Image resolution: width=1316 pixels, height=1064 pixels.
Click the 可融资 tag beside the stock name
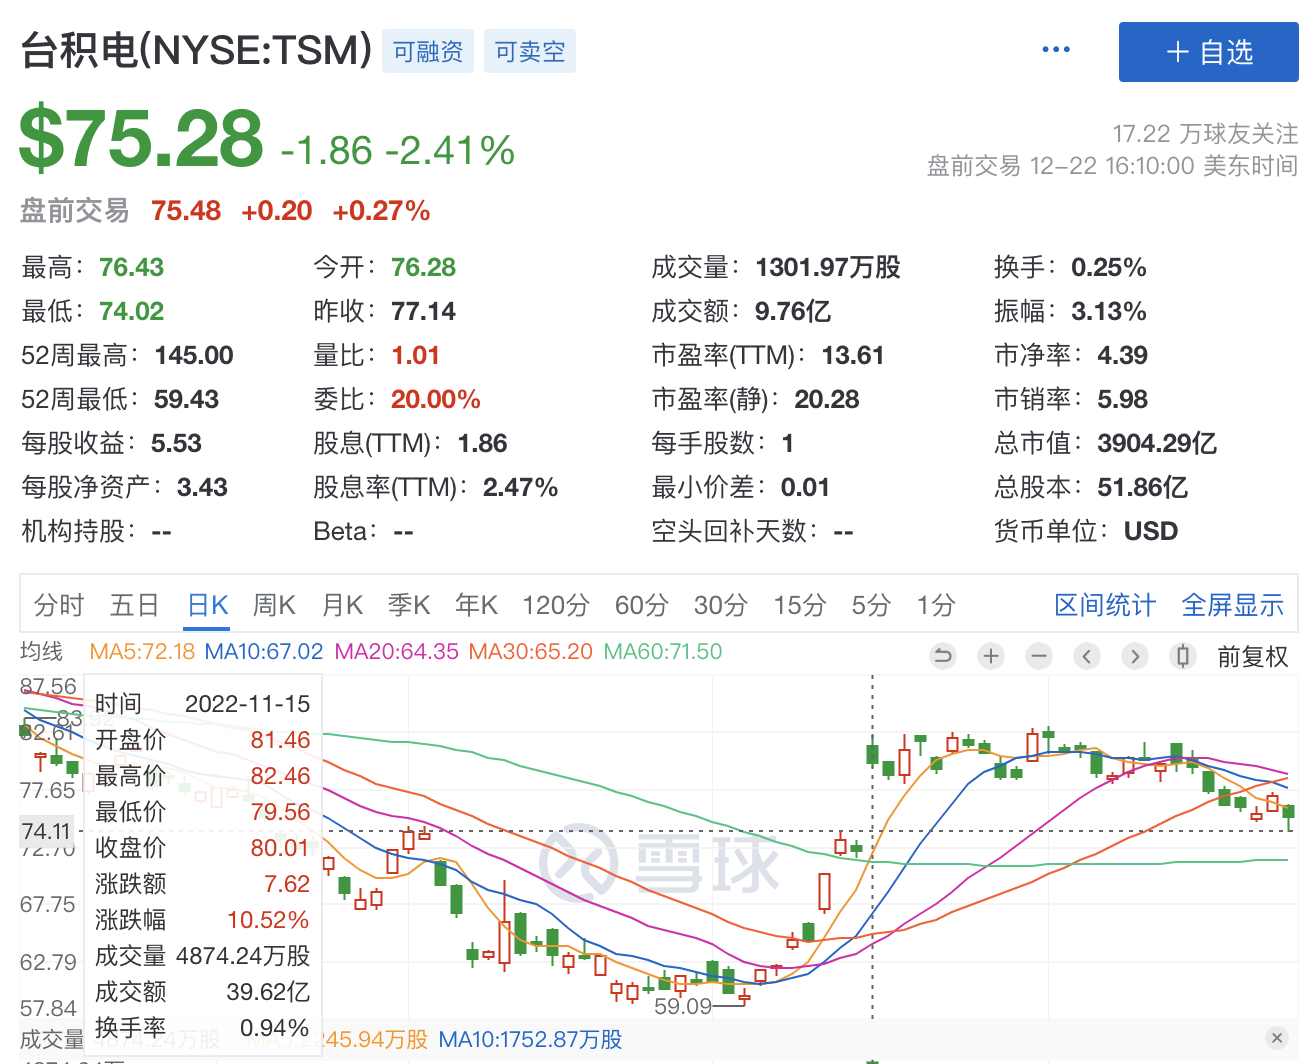coord(428,51)
